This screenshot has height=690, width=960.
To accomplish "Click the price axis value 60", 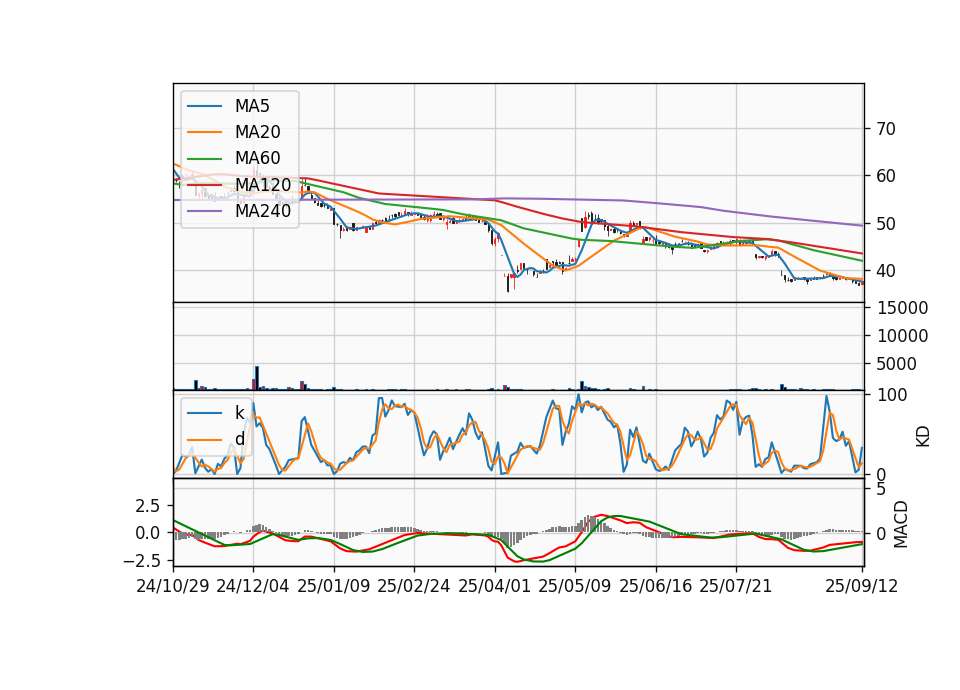I will 887,176.
